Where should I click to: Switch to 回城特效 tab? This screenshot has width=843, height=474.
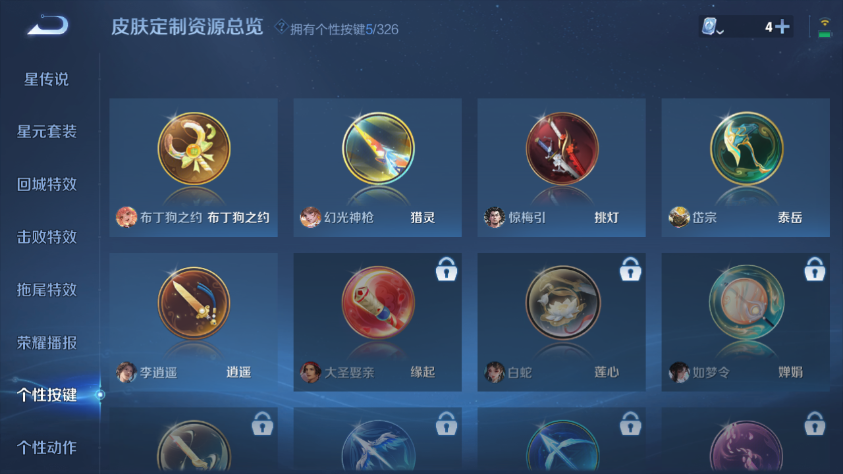[47, 184]
